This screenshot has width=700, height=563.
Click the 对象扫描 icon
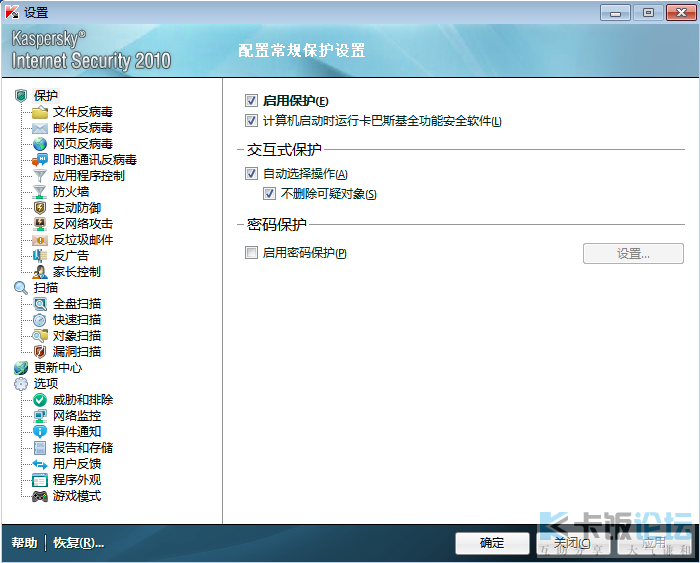tap(40, 336)
